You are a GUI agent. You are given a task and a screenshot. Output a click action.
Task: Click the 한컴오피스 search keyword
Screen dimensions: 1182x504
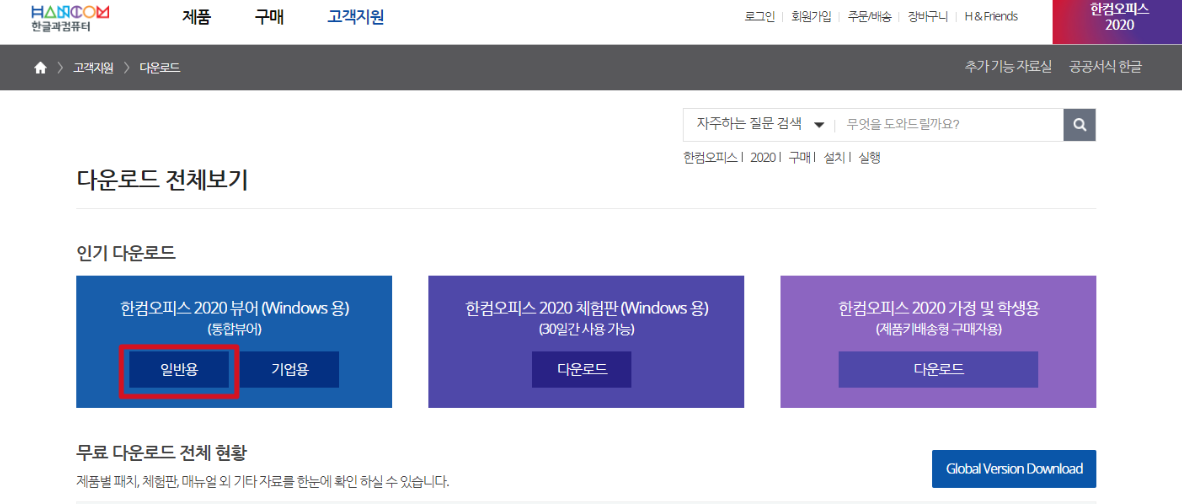710,158
